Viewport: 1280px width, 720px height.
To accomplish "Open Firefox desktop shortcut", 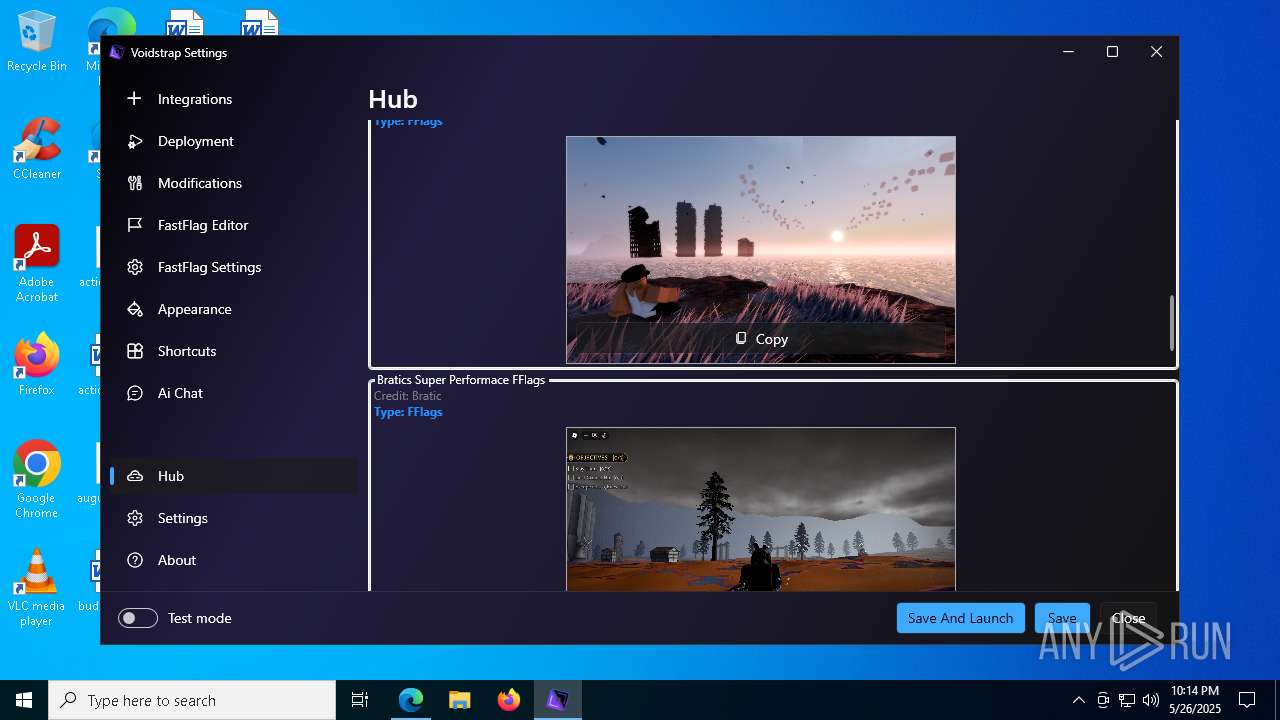I will [x=37, y=364].
